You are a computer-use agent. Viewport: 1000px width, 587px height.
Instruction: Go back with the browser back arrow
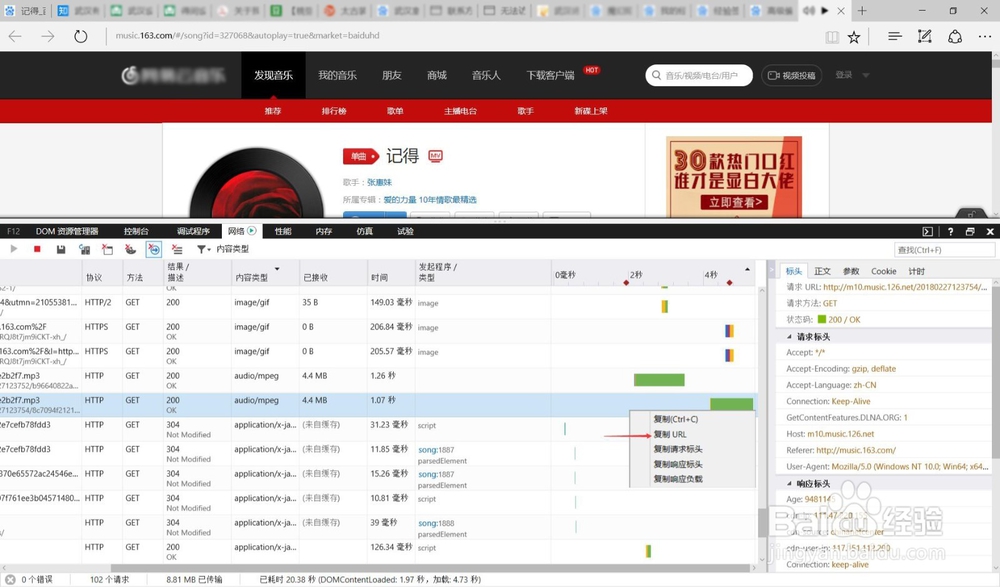tap(15, 36)
